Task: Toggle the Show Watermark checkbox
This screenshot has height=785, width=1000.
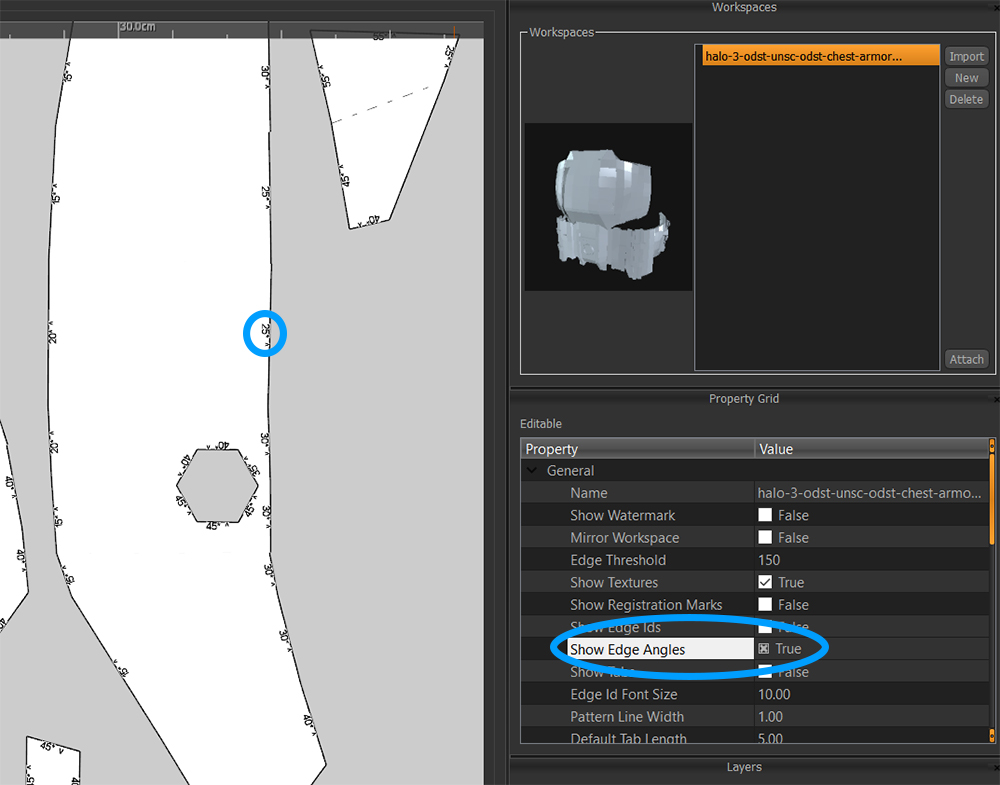Action: (x=765, y=515)
